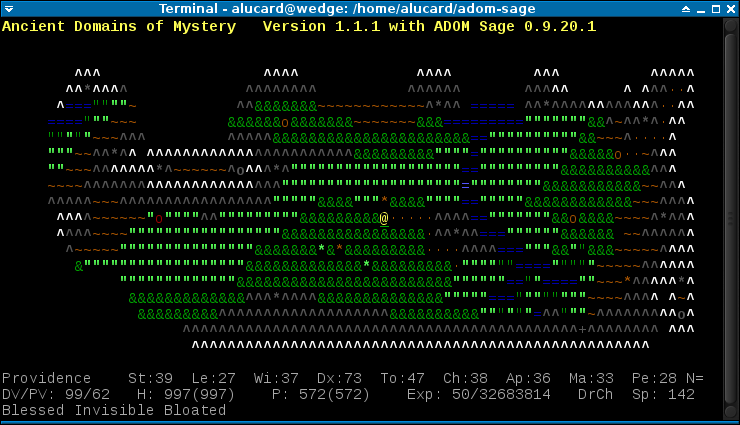This screenshot has height=425, width=740.
Task: Click the willpower stat 'Wi:37'
Action: coord(276,378)
